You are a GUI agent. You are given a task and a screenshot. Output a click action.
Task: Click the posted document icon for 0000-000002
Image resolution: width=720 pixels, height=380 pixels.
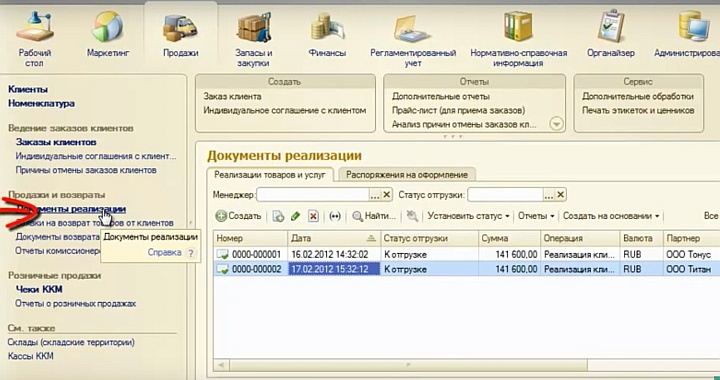[223, 269]
